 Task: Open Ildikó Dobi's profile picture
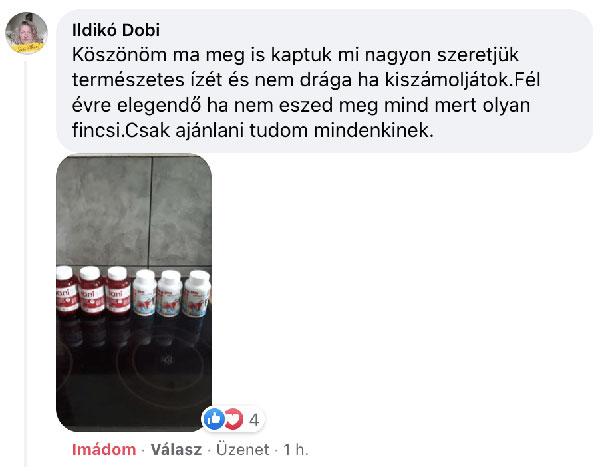tap(26, 33)
